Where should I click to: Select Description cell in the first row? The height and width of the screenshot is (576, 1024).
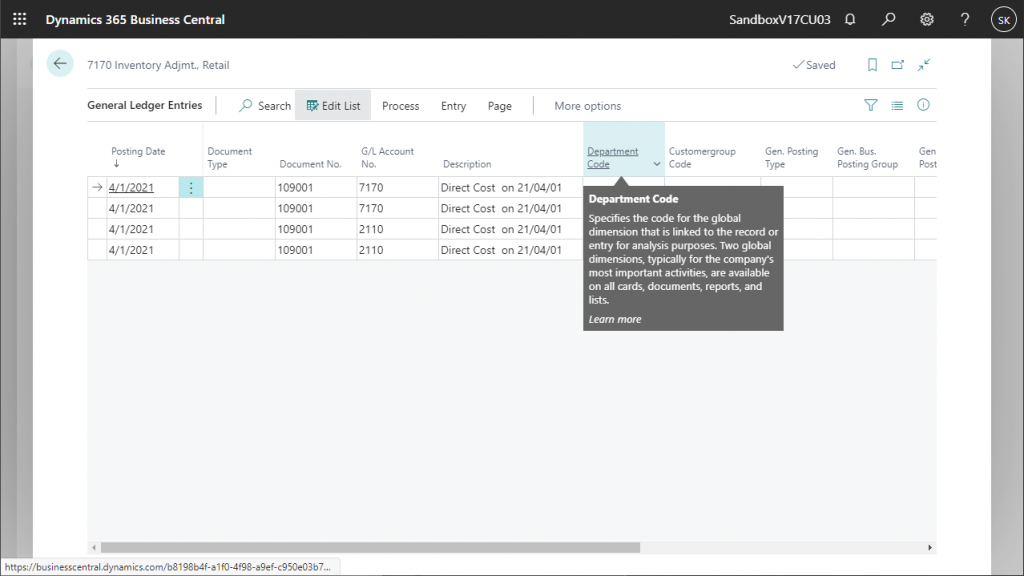[x=511, y=187]
